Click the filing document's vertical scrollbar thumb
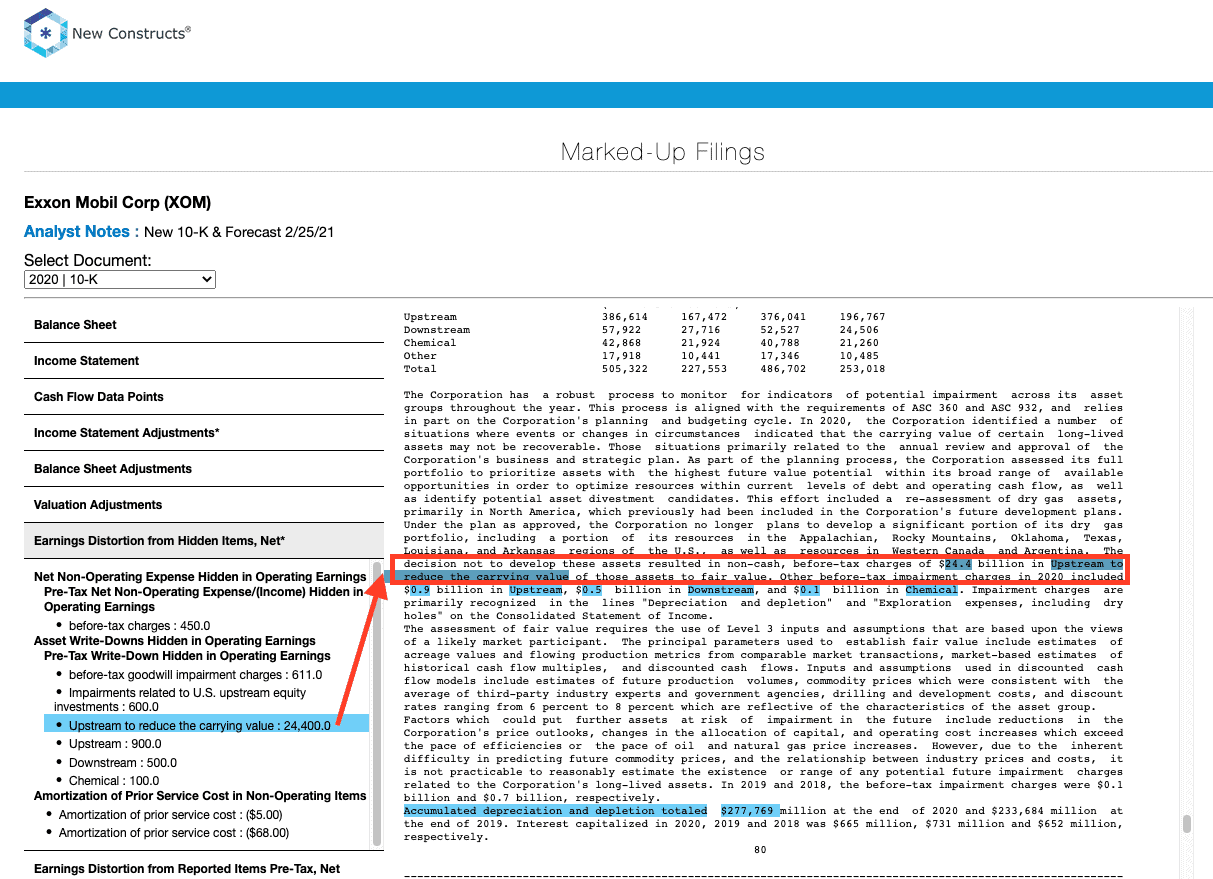The width and height of the screenshot is (1213, 879). [x=1187, y=824]
